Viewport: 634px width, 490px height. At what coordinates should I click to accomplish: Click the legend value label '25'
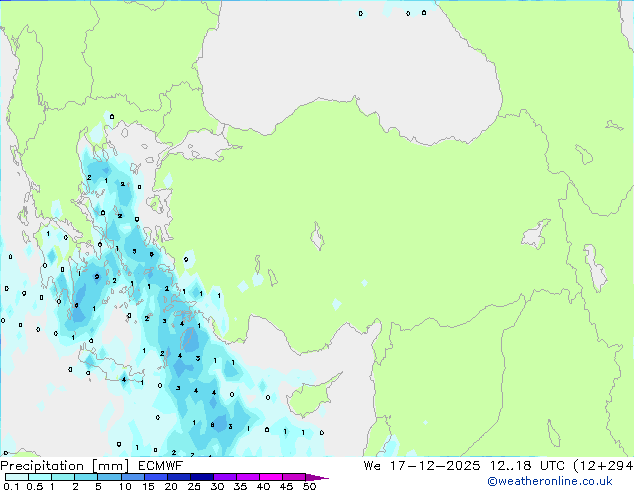pyautogui.click(x=194, y=486)
